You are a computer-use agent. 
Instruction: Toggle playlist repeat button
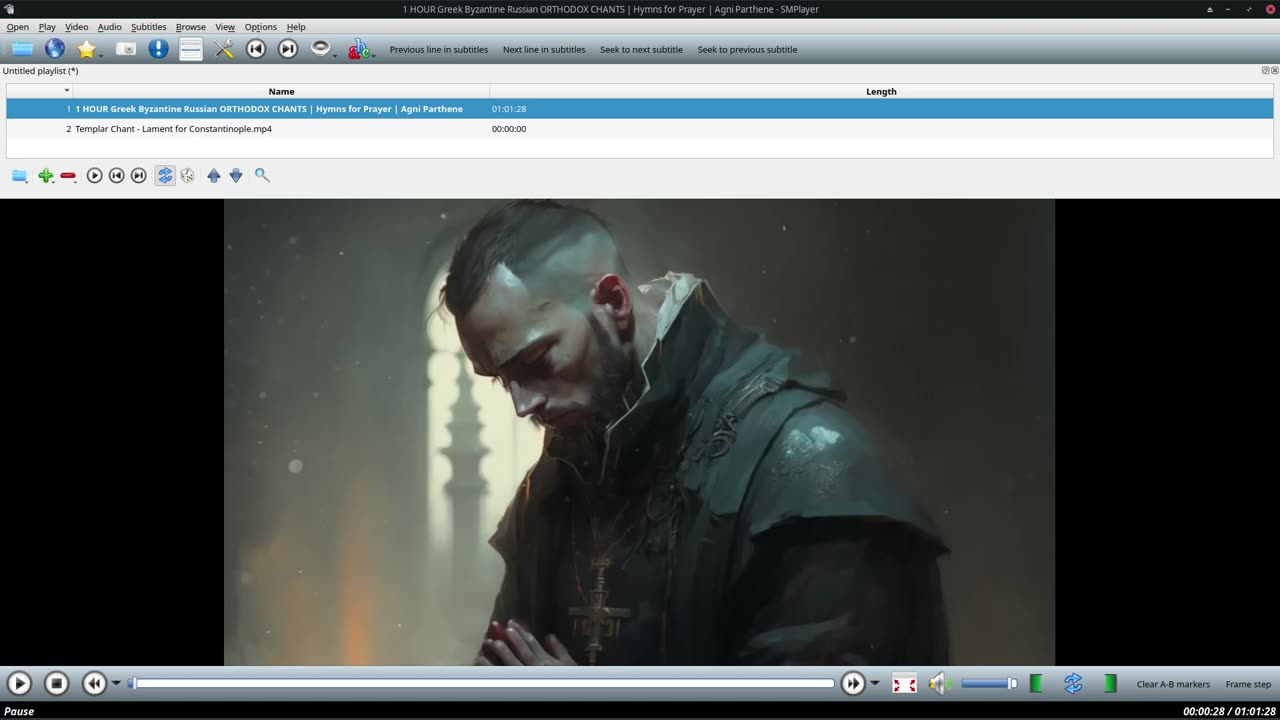point(165,176)
